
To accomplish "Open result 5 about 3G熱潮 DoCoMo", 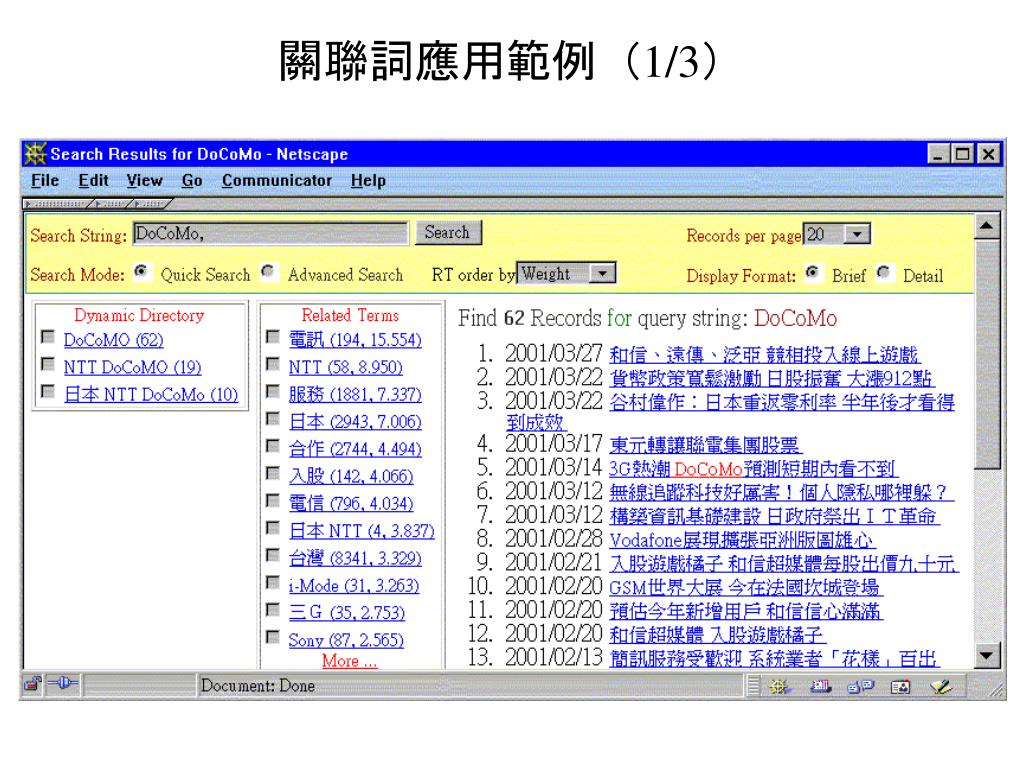I will coord(753,469).
